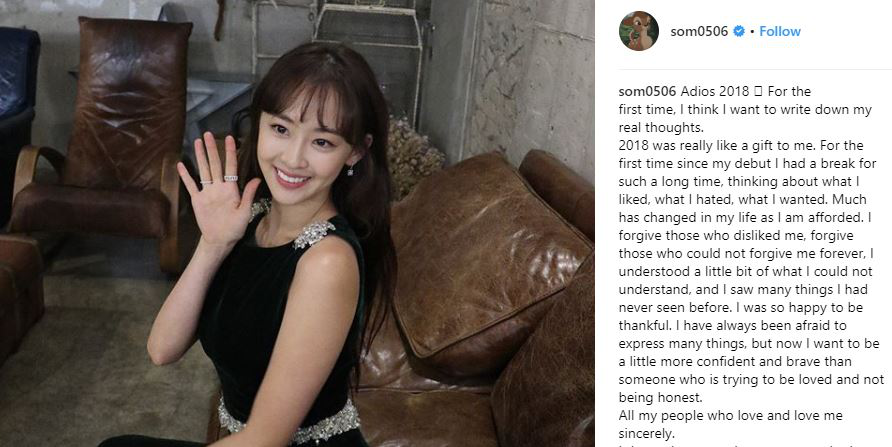Click the caption line starting 'All my people'

pos(730,416)
